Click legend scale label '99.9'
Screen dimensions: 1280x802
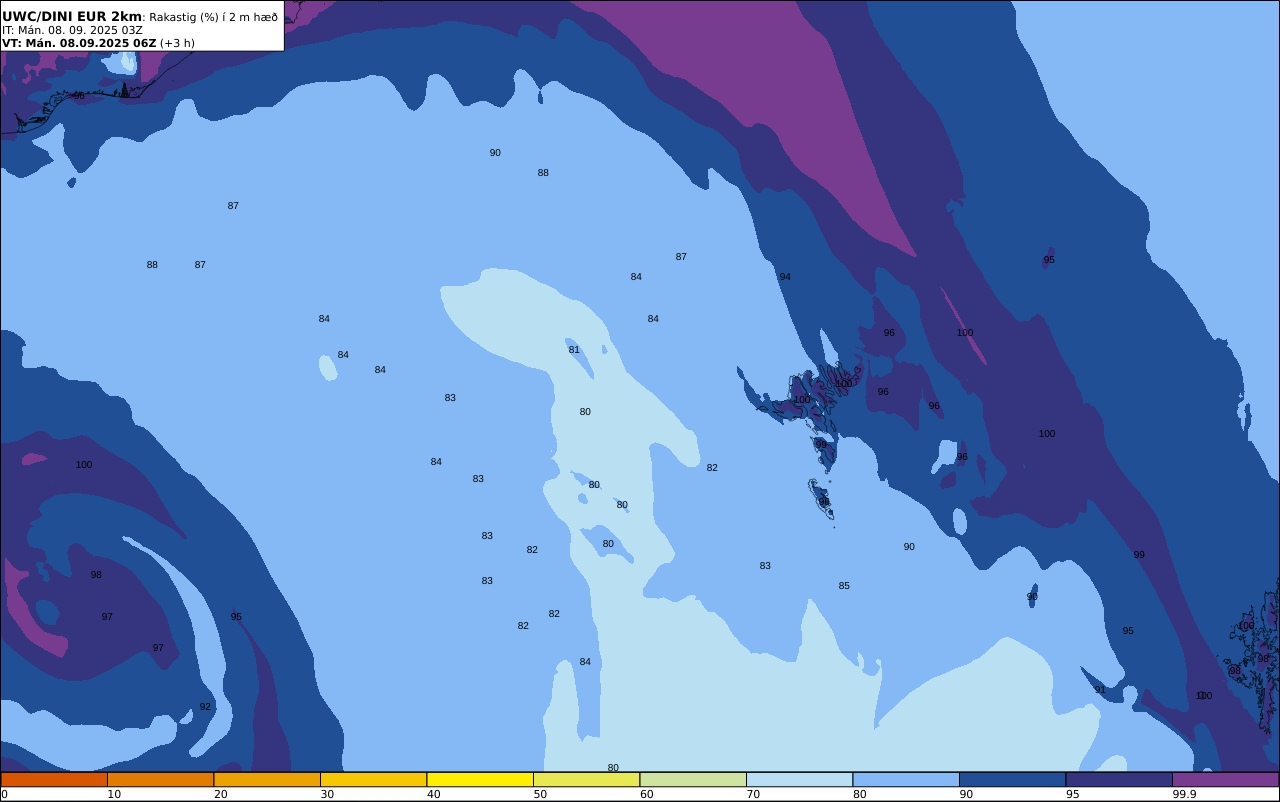[x=1184, y=794]
